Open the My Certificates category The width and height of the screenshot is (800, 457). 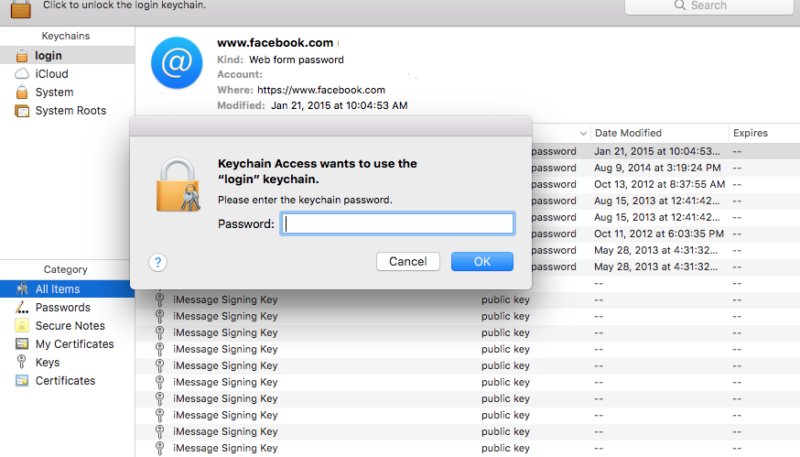[74, 344]
